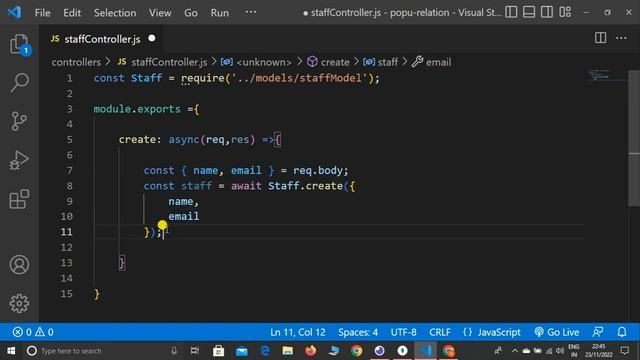640x360 pixels.
Task: Expand create breadcrumb symbol
Action: point(328,62)
